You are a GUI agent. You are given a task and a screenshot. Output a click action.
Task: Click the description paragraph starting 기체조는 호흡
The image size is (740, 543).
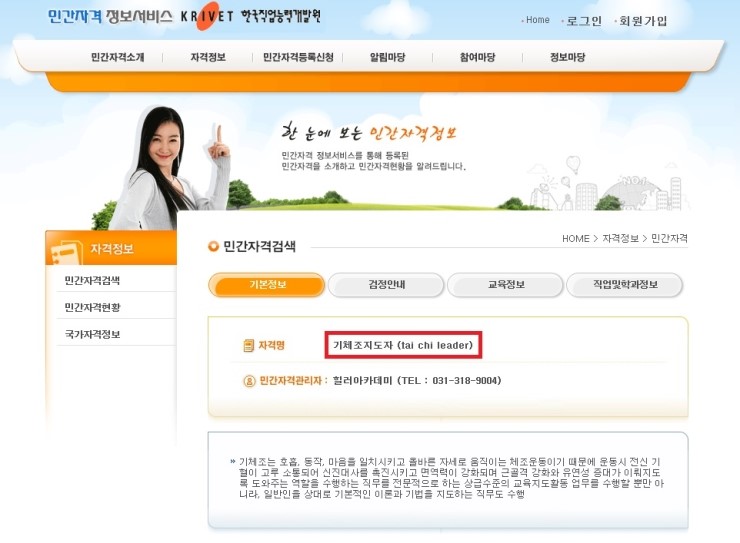[x=451, y=478]
